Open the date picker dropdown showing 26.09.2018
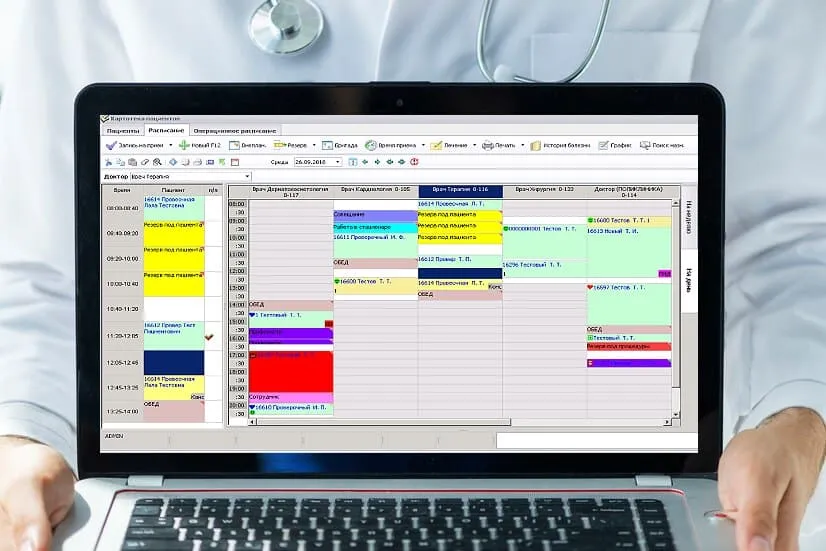The height and width of the screenshot is (551, 826). pyautogui.click(x=338, y=161)
